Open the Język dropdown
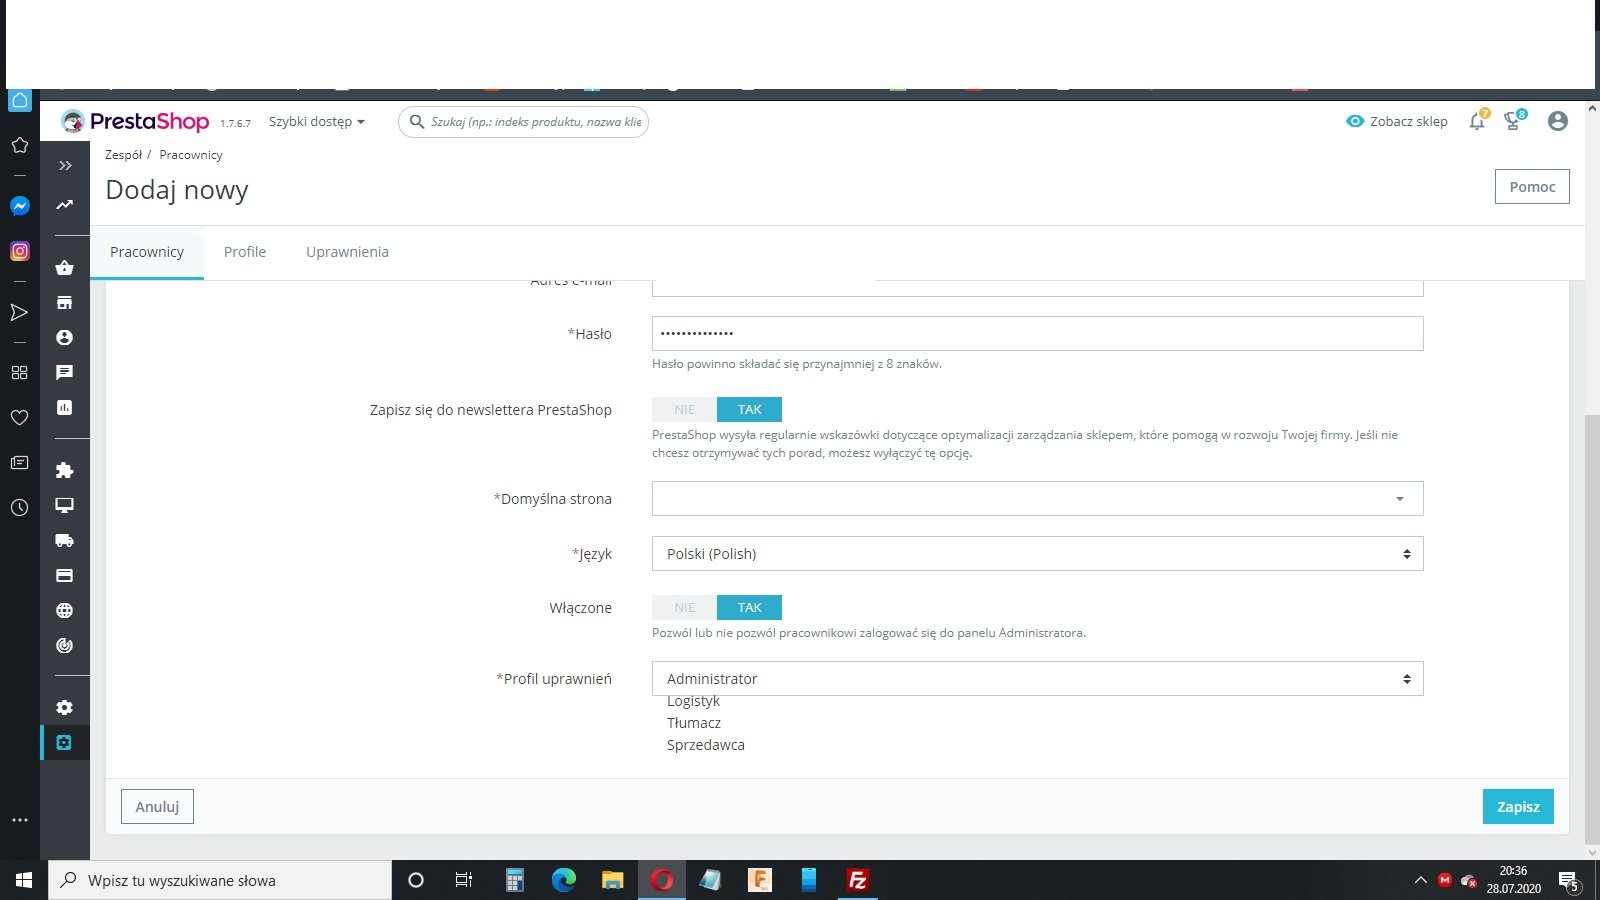Viewport: 1600px width, 900px height. (1037, 553)
